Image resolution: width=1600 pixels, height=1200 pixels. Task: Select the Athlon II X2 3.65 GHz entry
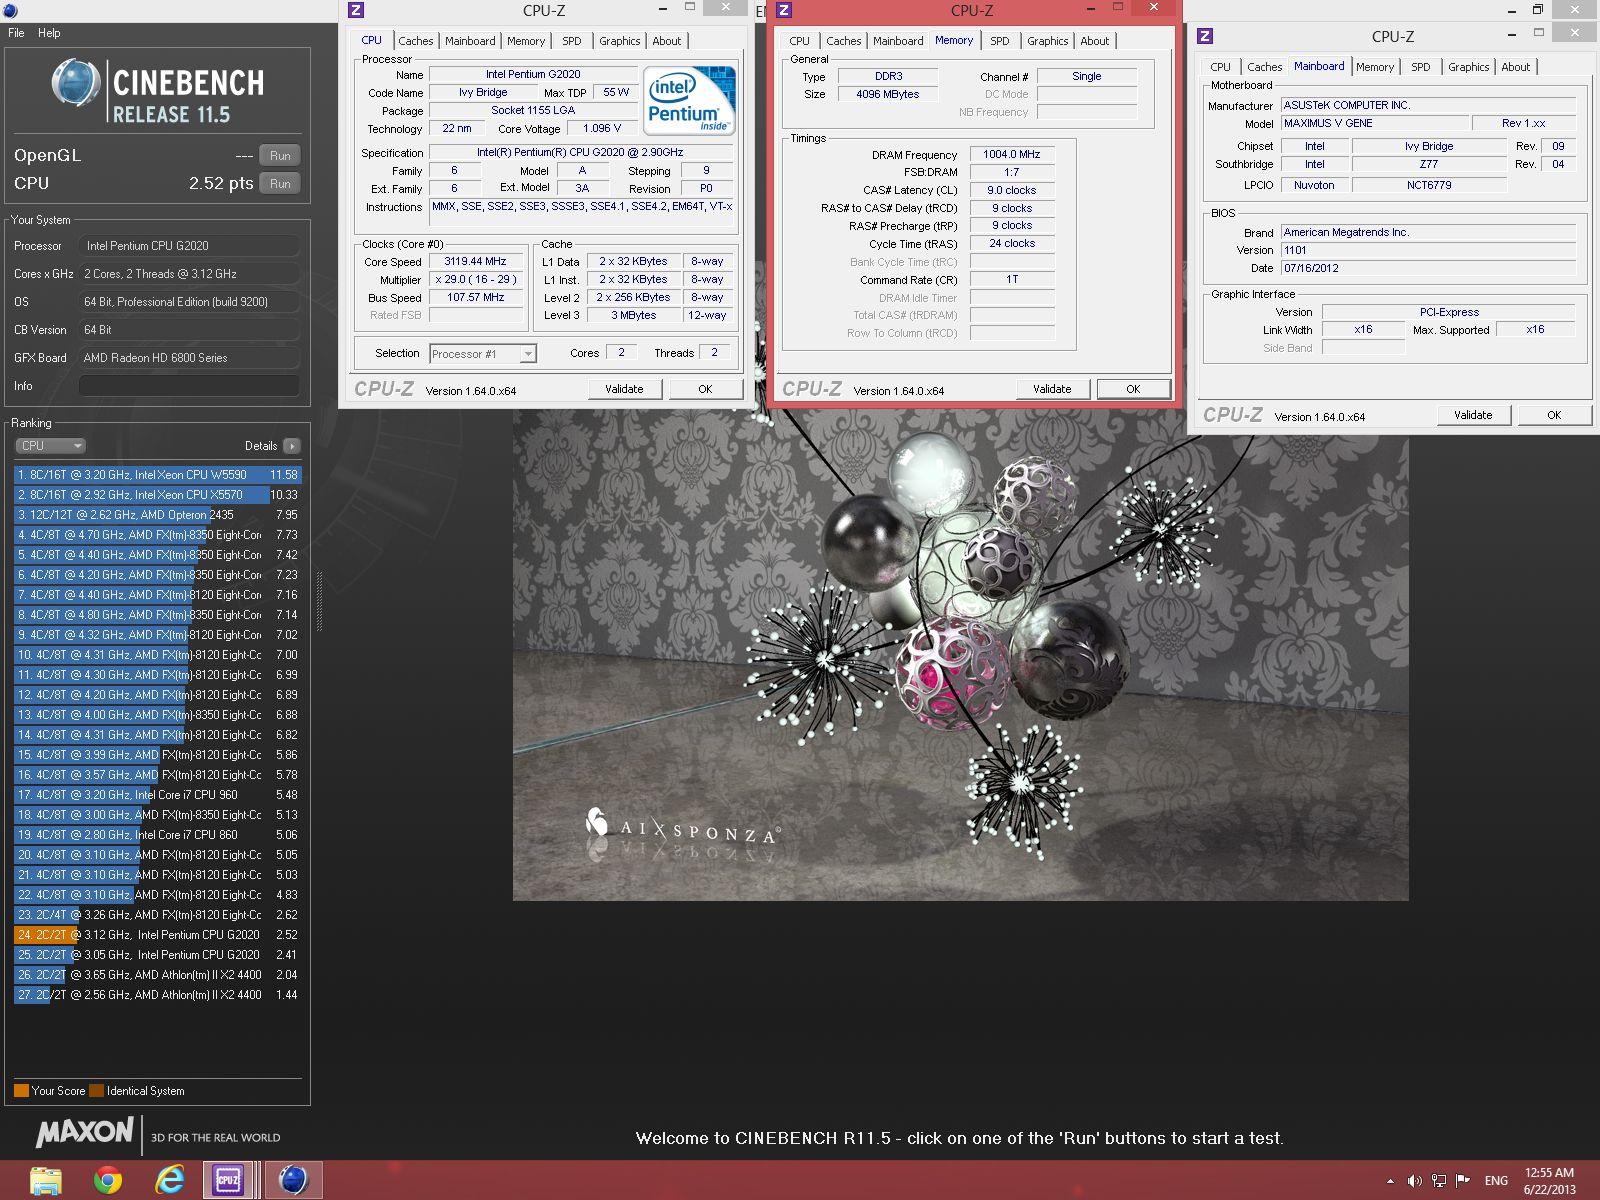click(x=157, y=975)
